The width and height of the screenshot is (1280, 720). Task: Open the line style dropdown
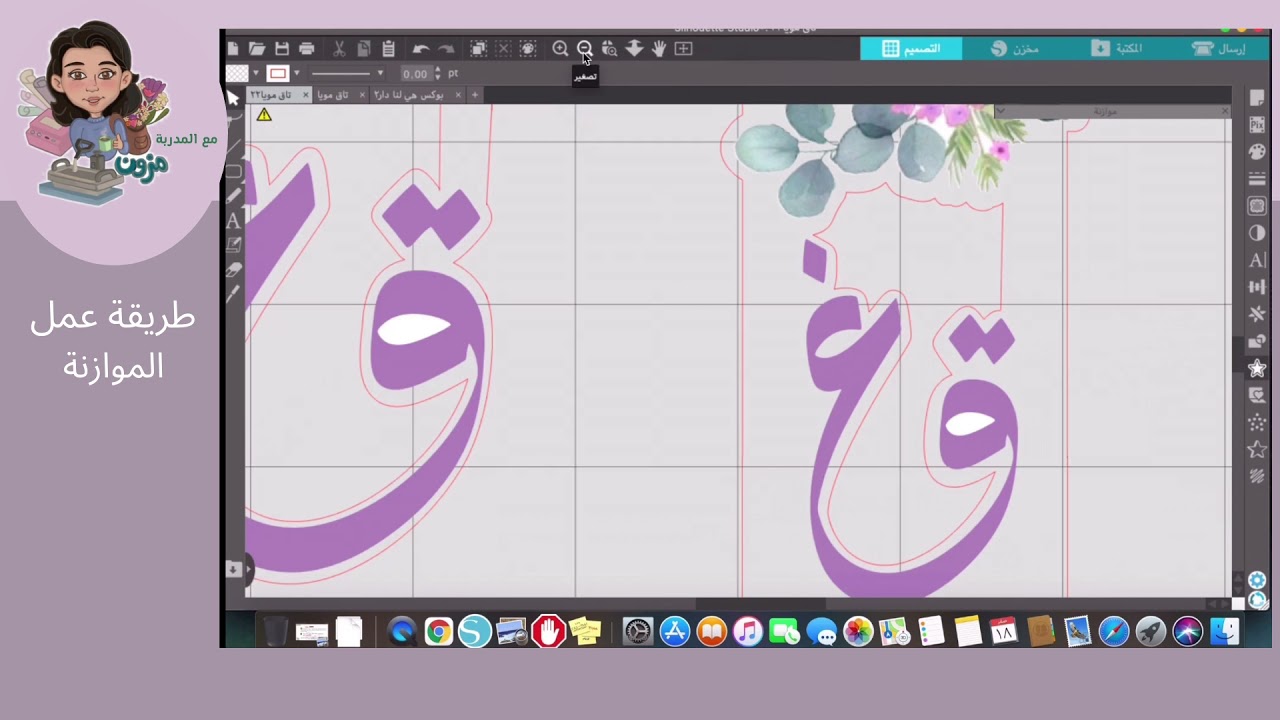pyautogui.click(x=347, y=73)
